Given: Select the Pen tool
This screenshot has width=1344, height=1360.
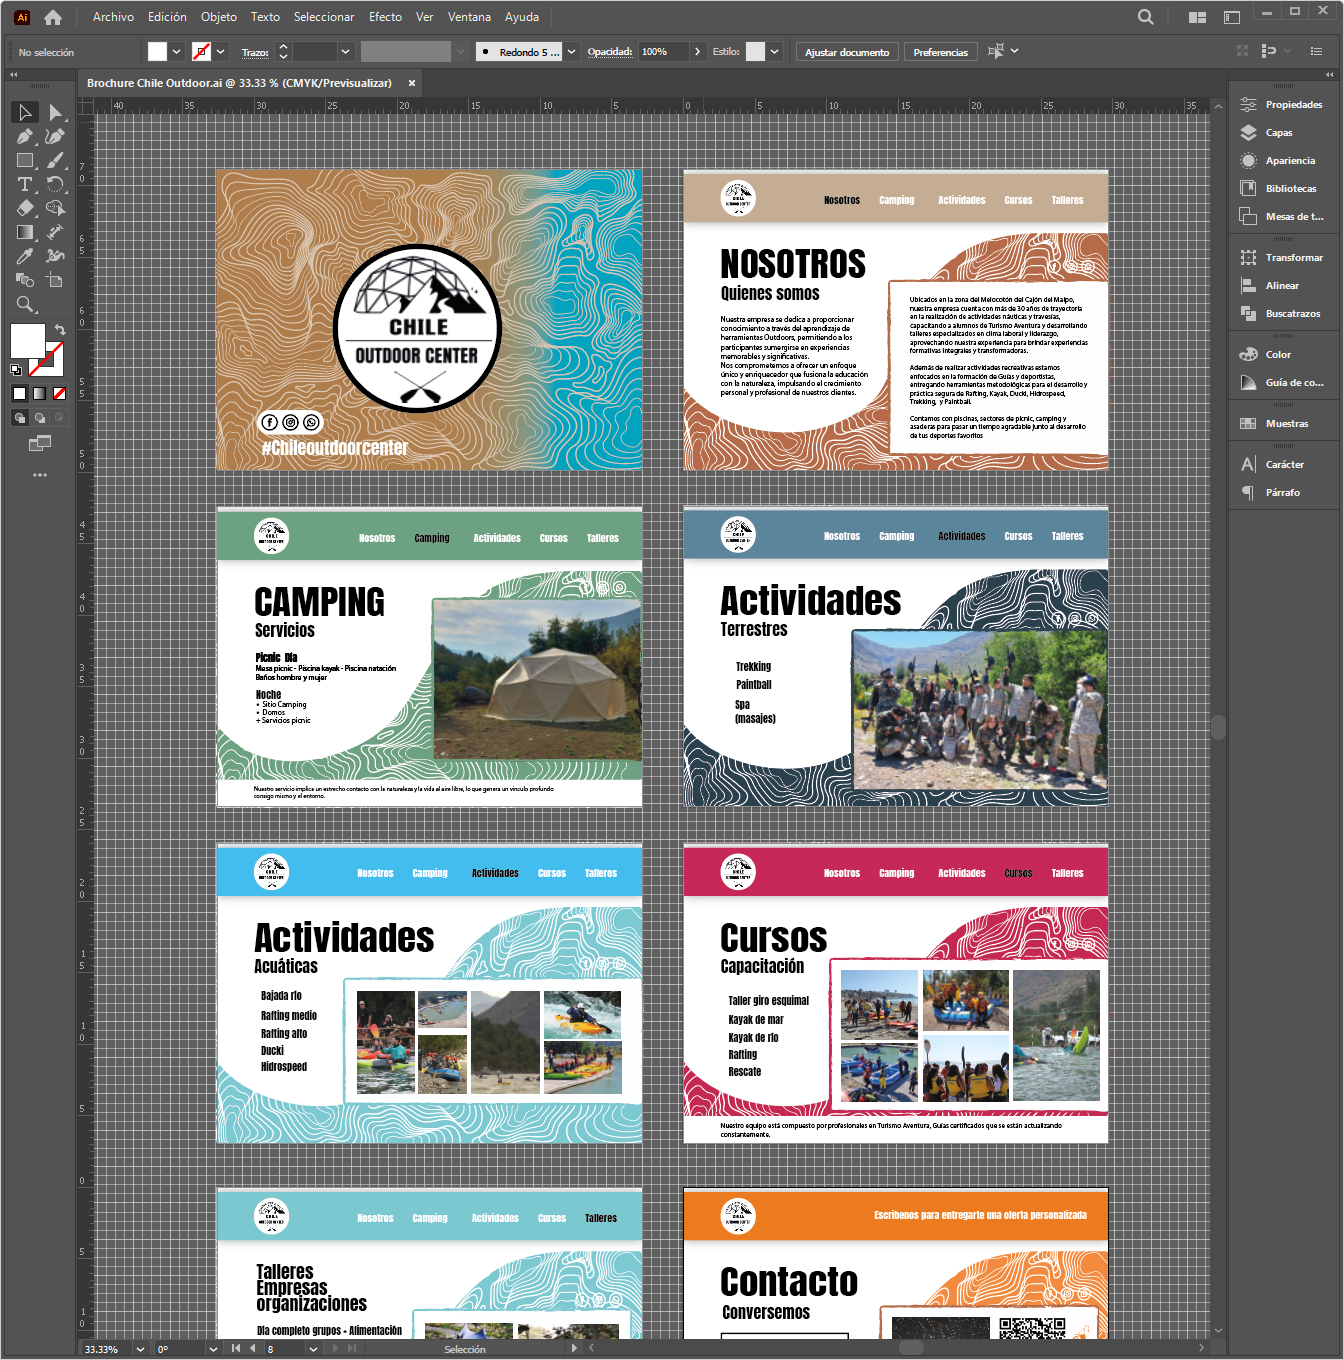Looking at the screenshot, I should [25, 136].
